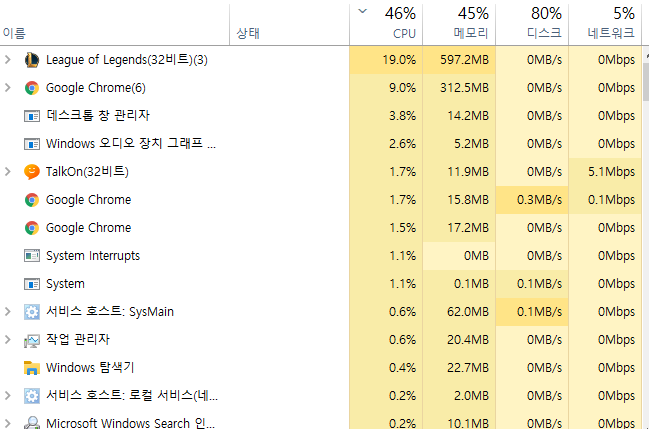Click the 데스크톱 창 관리자 process icon
Viewport: 649px width, 429px height.
pos(32,116)
